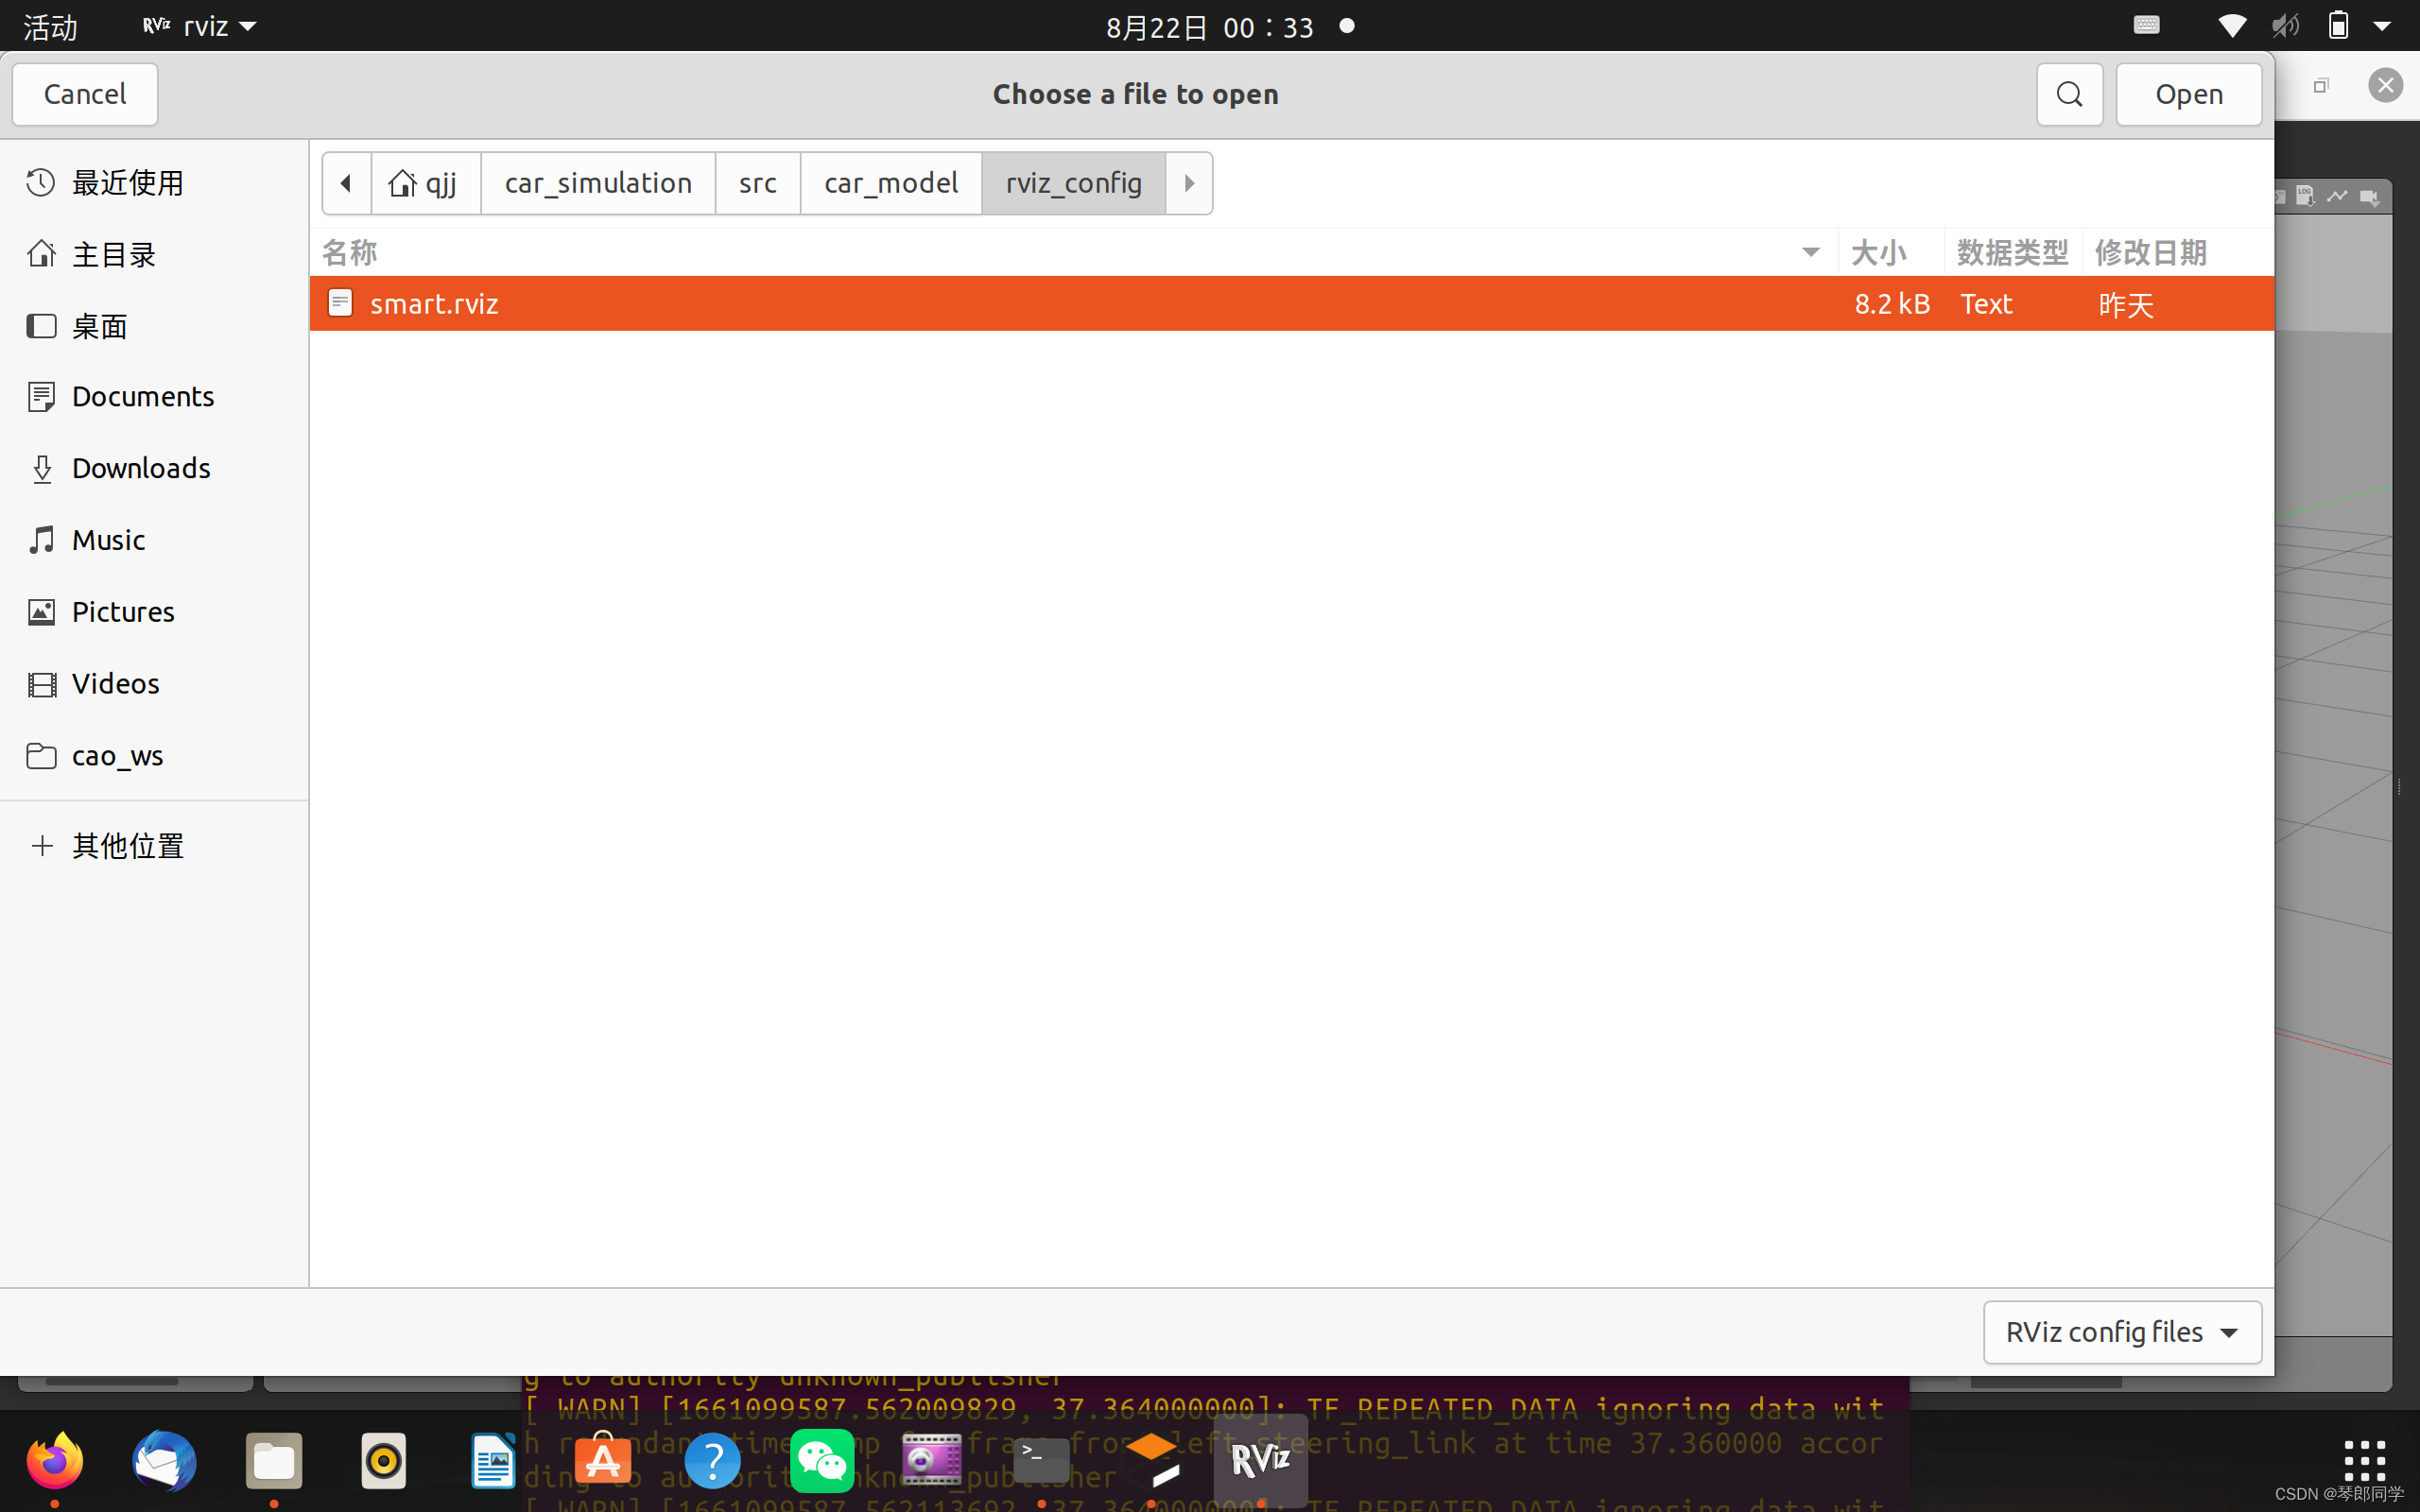Show applications grid icon
Screen dimensions: 2420x1512
tap(2364, 1461)
